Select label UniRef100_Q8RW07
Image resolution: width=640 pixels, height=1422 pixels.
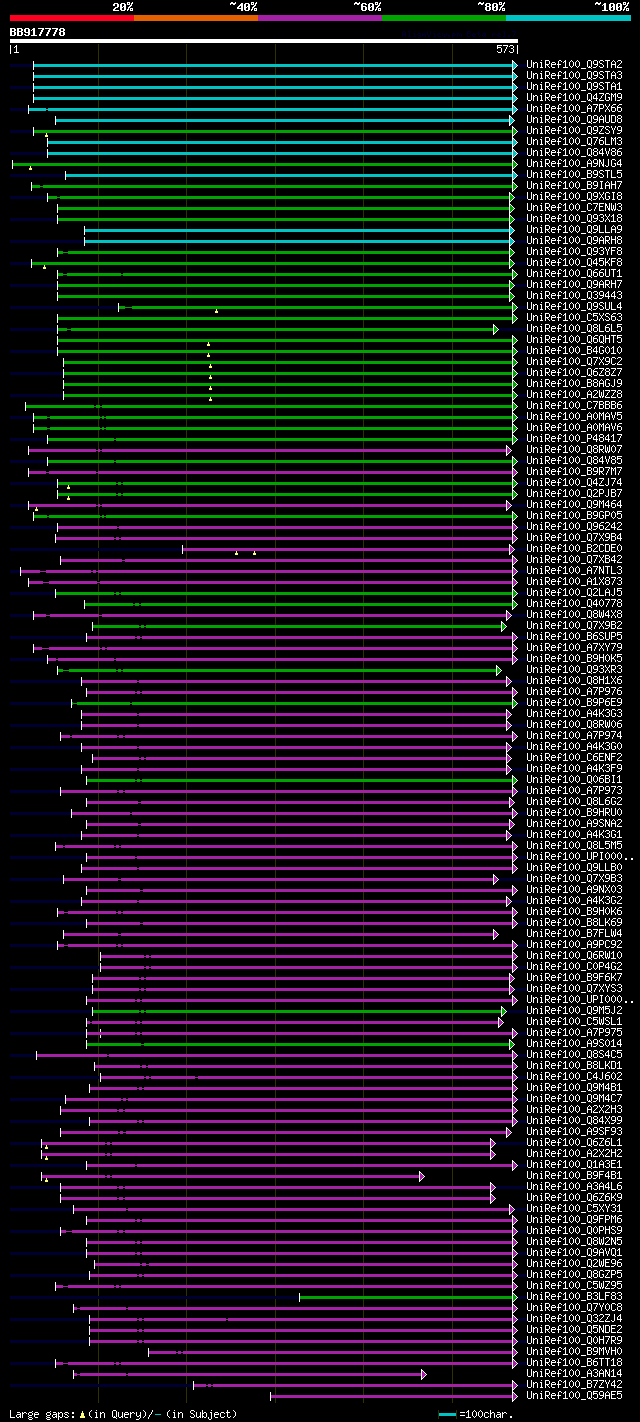pos(574,450)
